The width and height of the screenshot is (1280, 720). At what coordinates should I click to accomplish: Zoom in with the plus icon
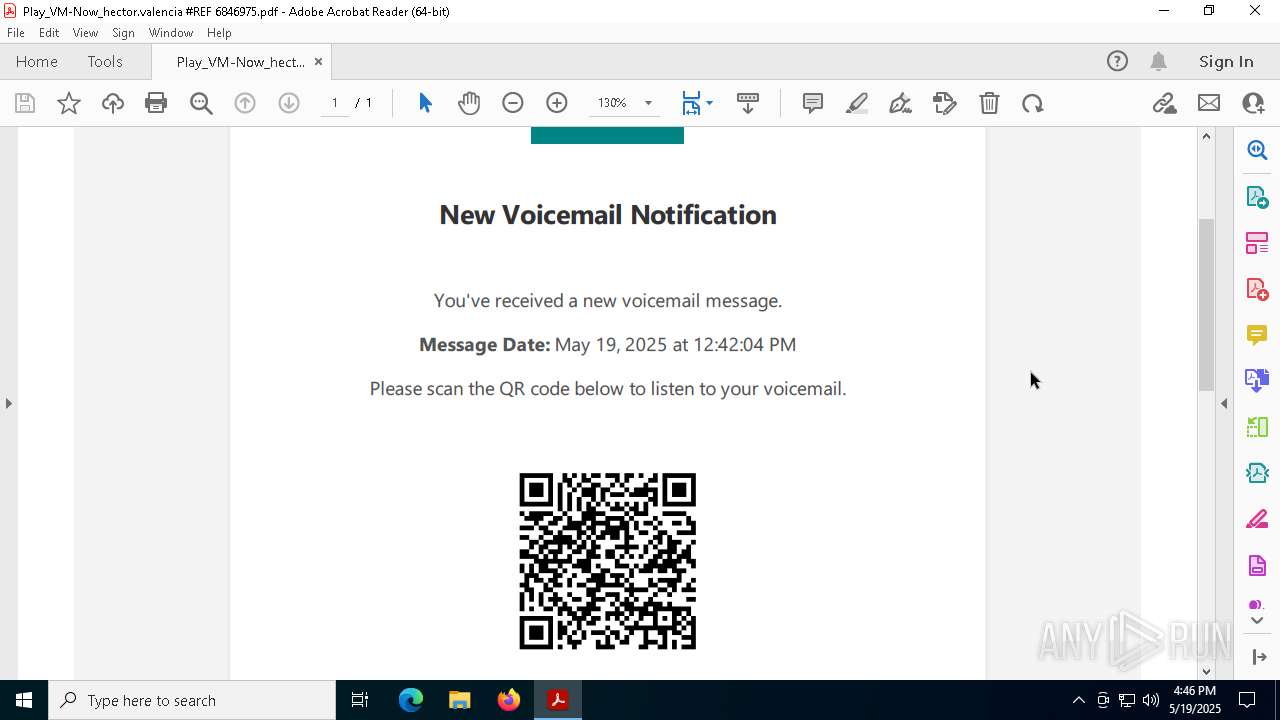click(x=557, y=103)
